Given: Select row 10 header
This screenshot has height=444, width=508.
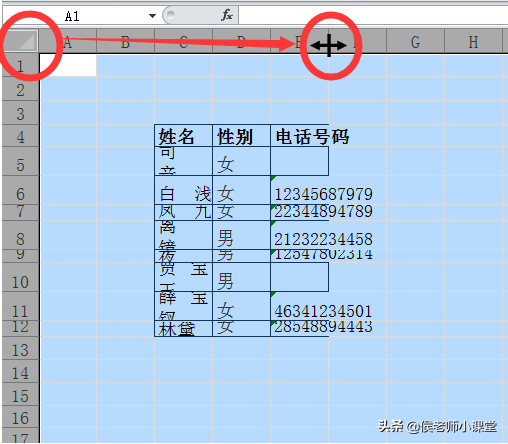Looking at the screenshot, I should 21,277.
